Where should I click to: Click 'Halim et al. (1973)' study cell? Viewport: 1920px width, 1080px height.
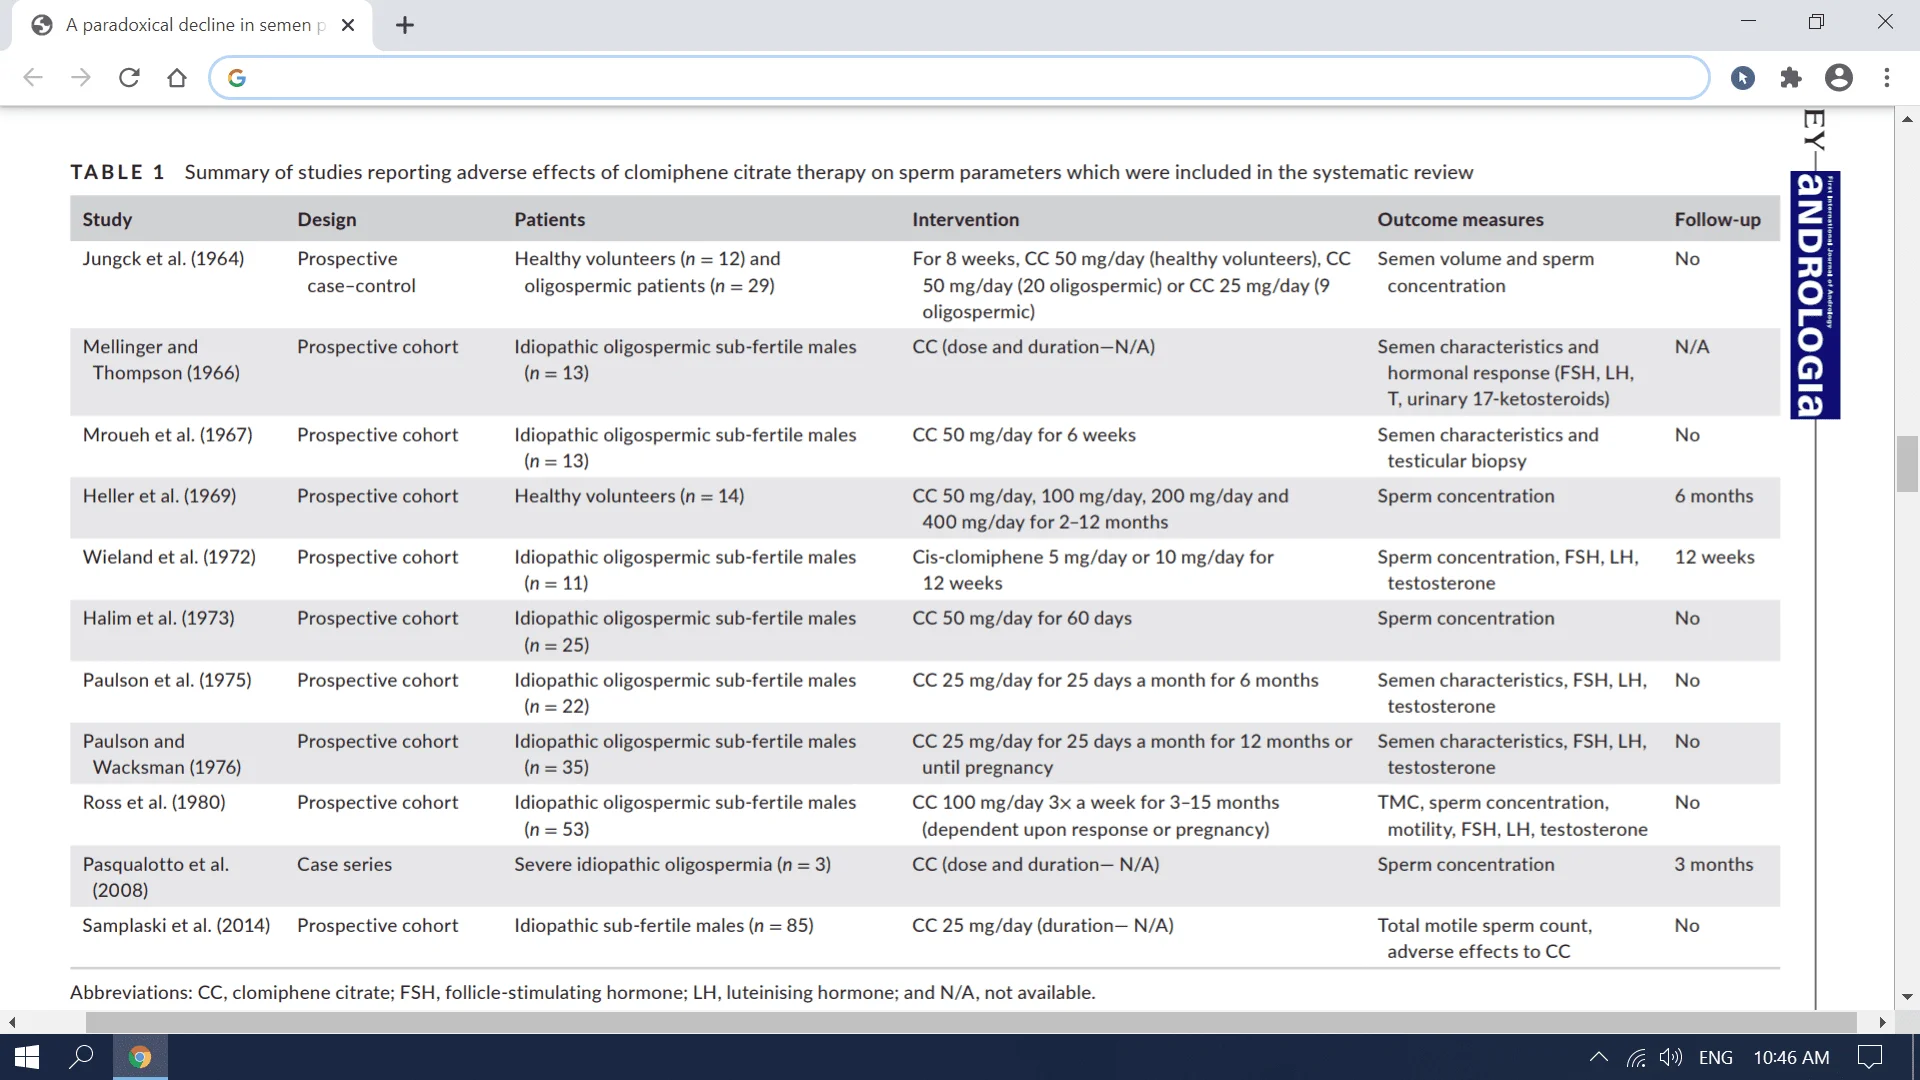[x=158, y=617]
